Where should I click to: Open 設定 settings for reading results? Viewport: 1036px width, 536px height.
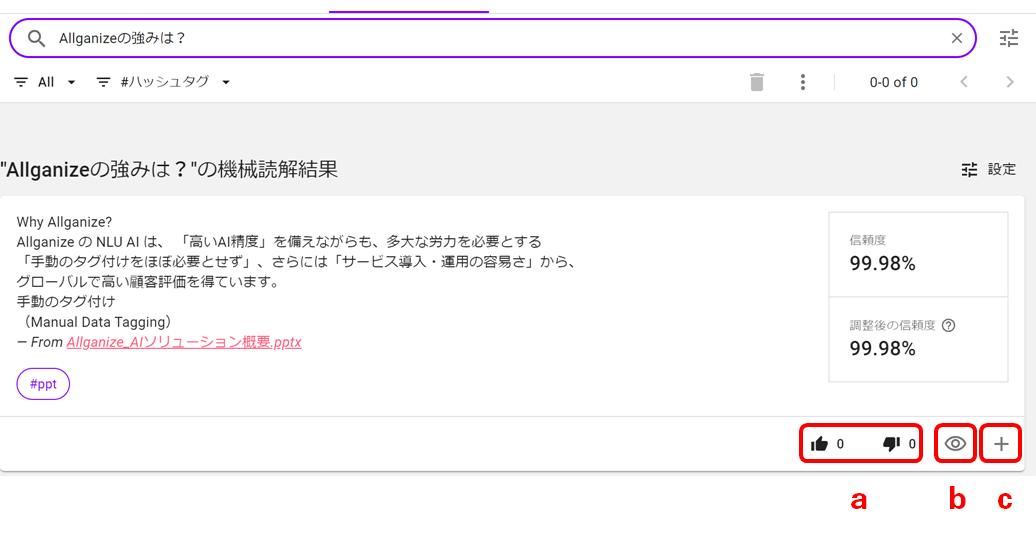pyautogui.click(x=988, y=169)
